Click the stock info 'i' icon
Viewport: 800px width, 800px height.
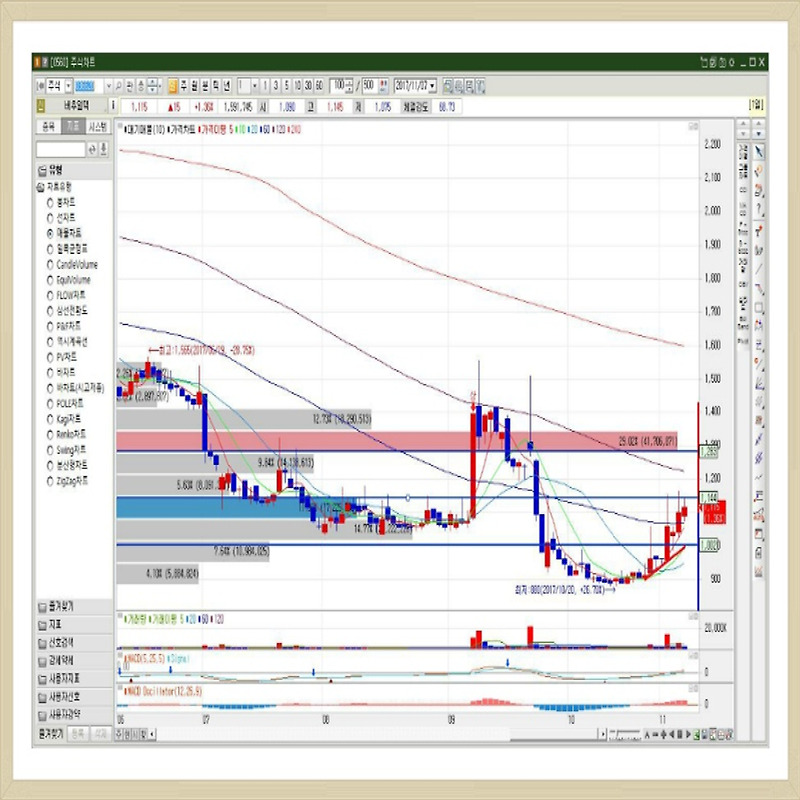pos(113,106)
